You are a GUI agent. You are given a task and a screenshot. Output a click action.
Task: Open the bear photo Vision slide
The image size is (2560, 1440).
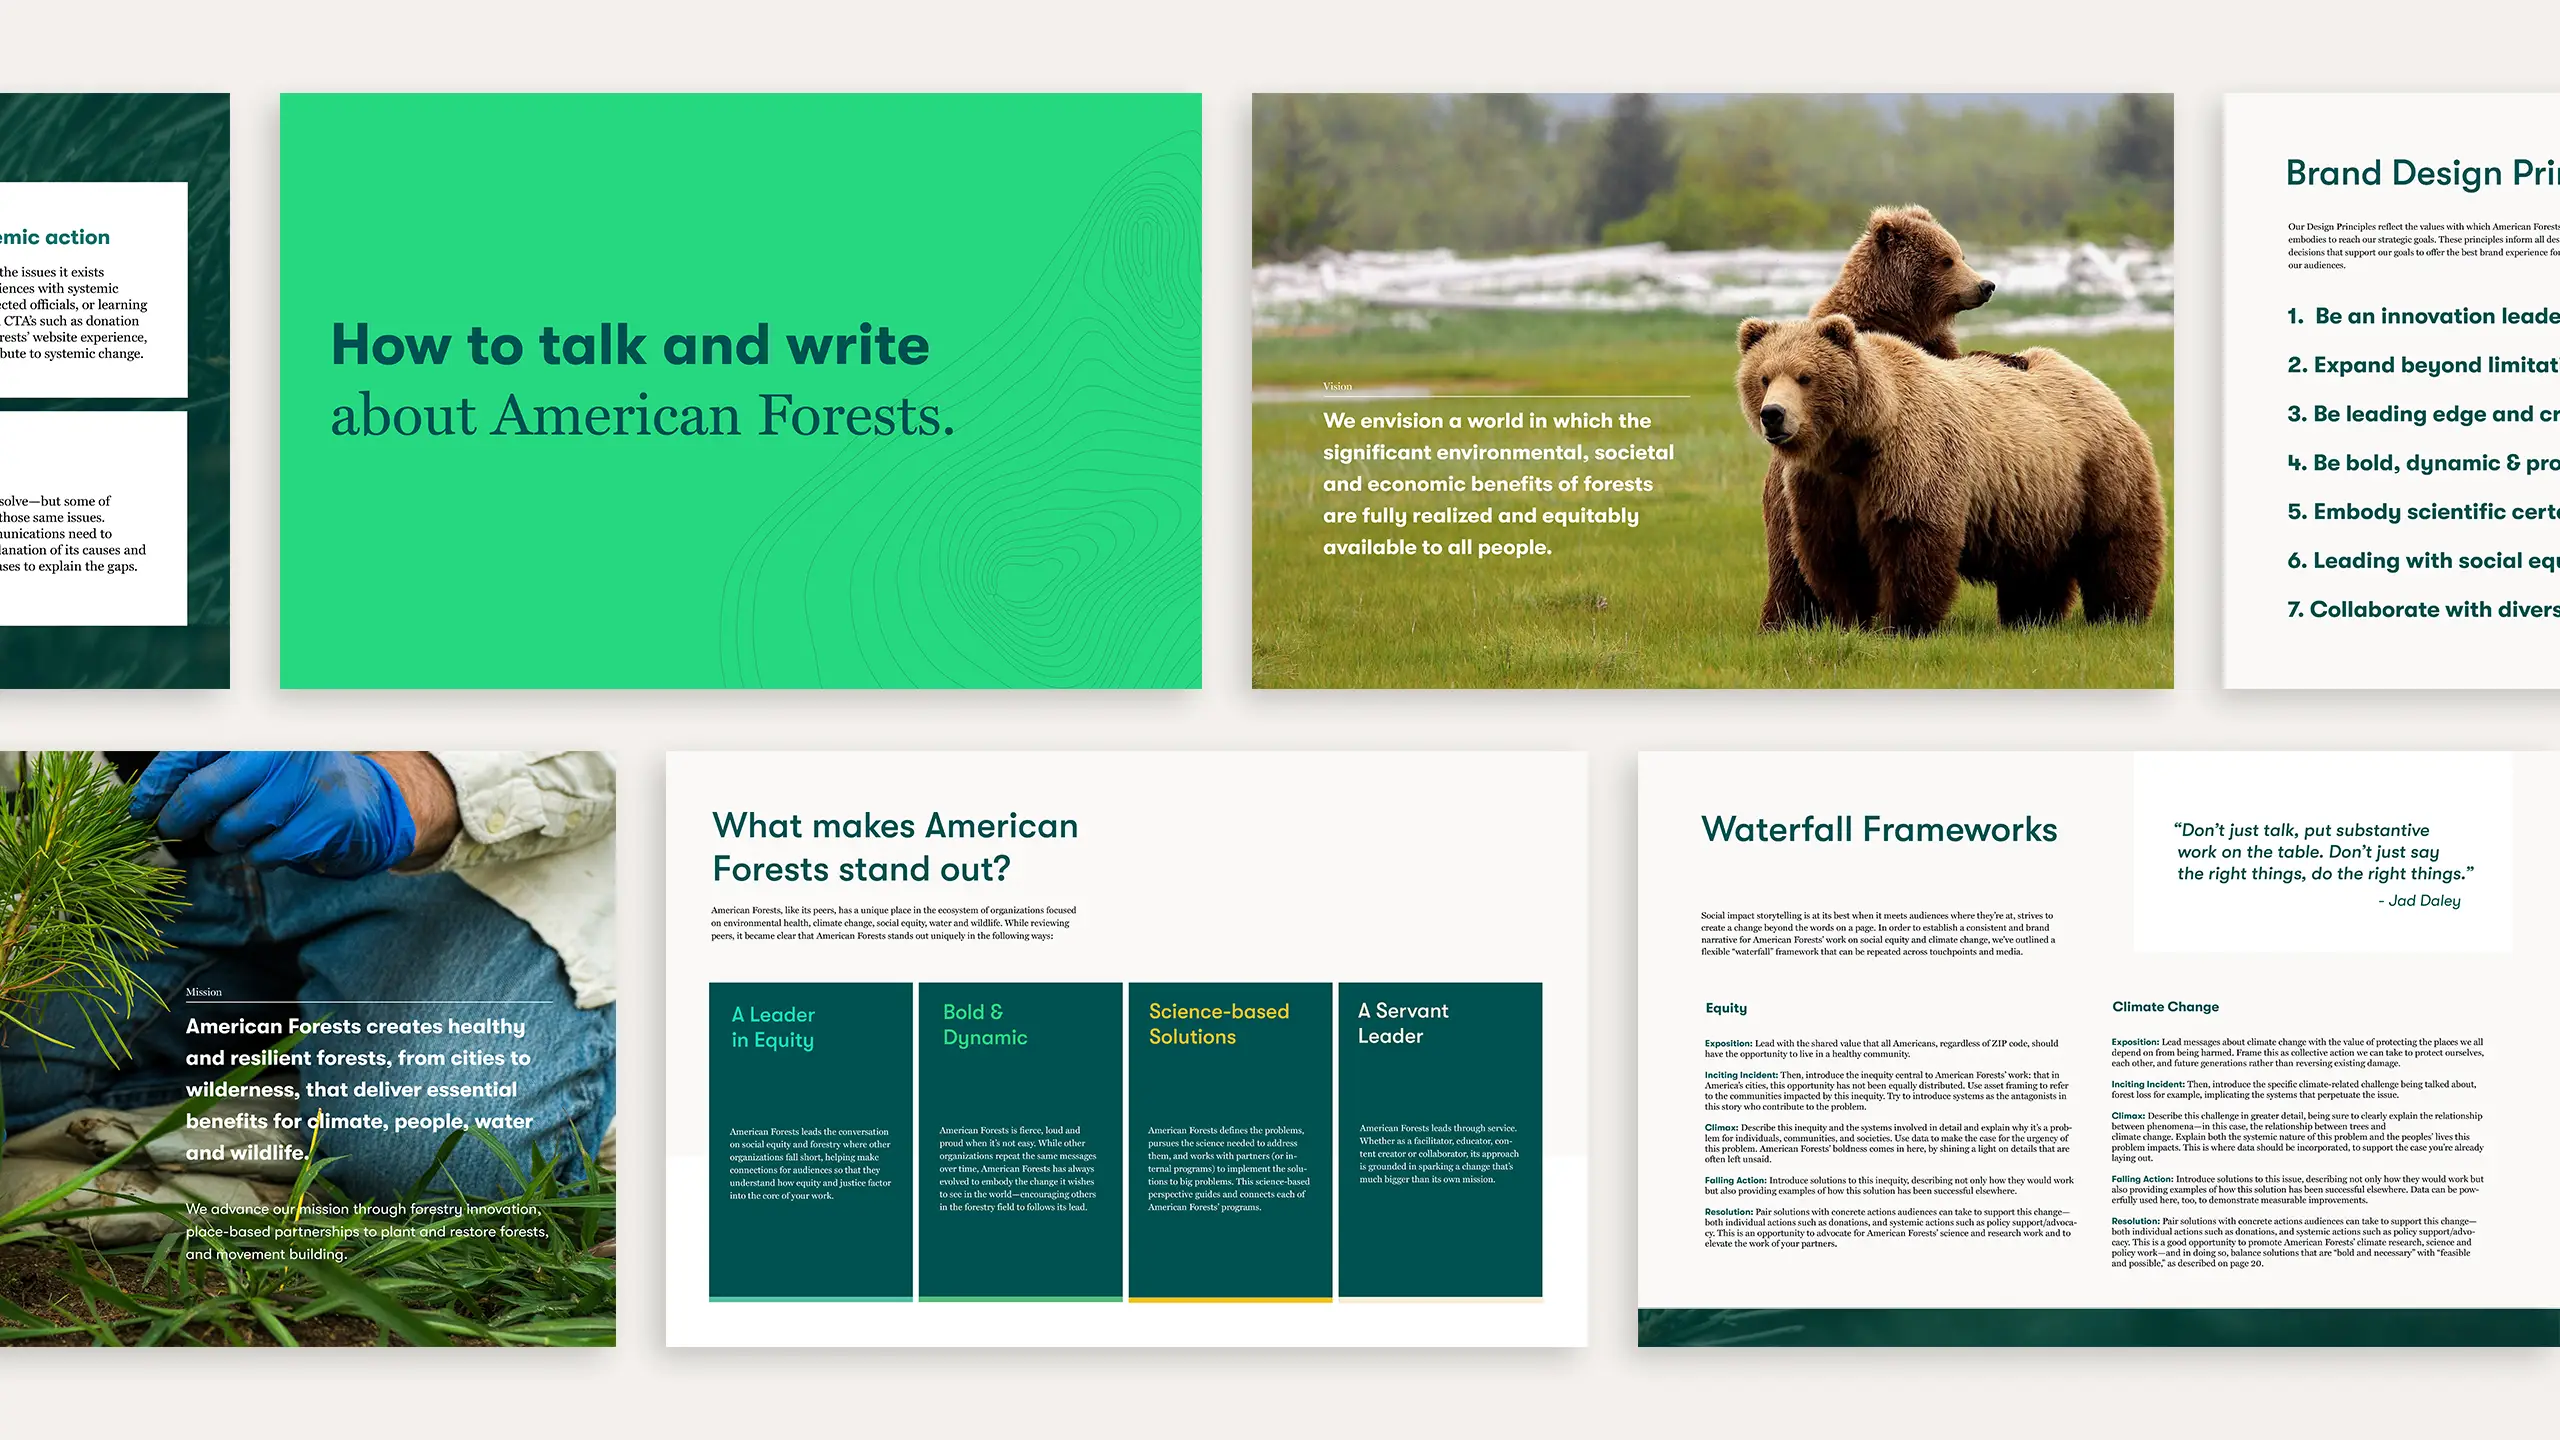[x=1712, y=390]
